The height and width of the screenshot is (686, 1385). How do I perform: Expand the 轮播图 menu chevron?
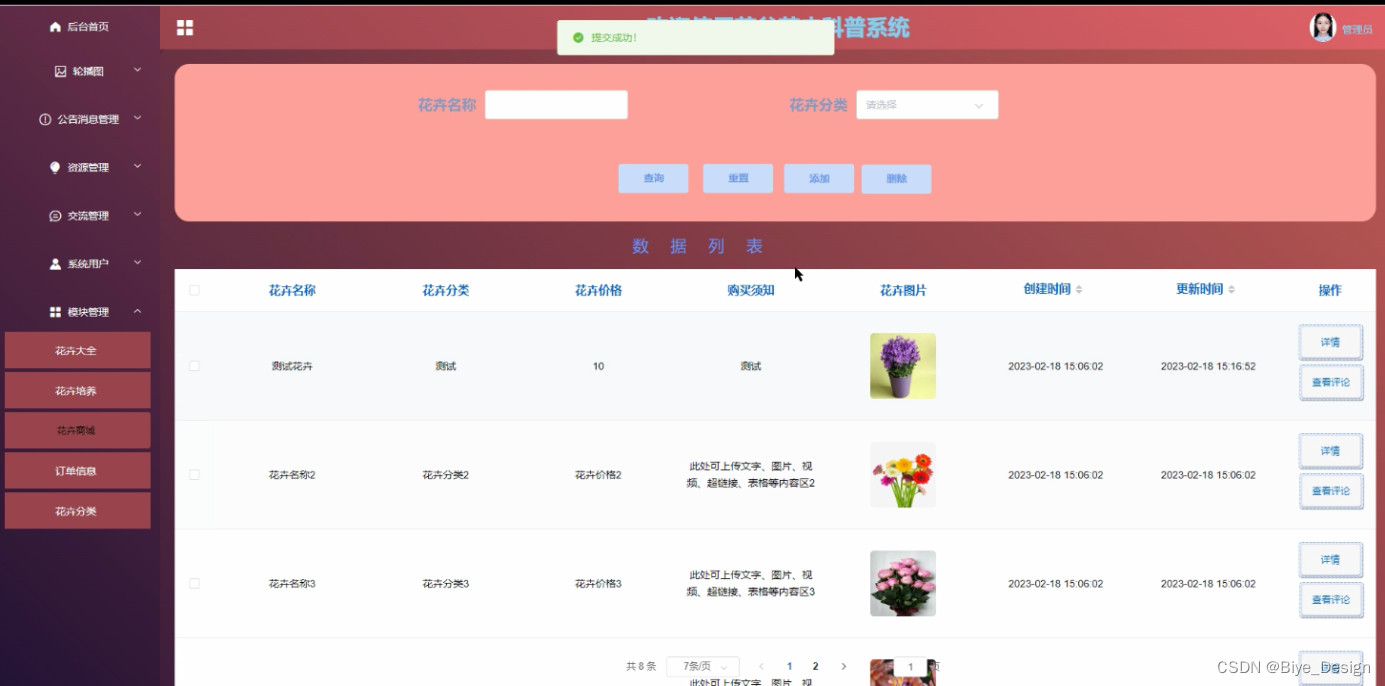[138, 70]
